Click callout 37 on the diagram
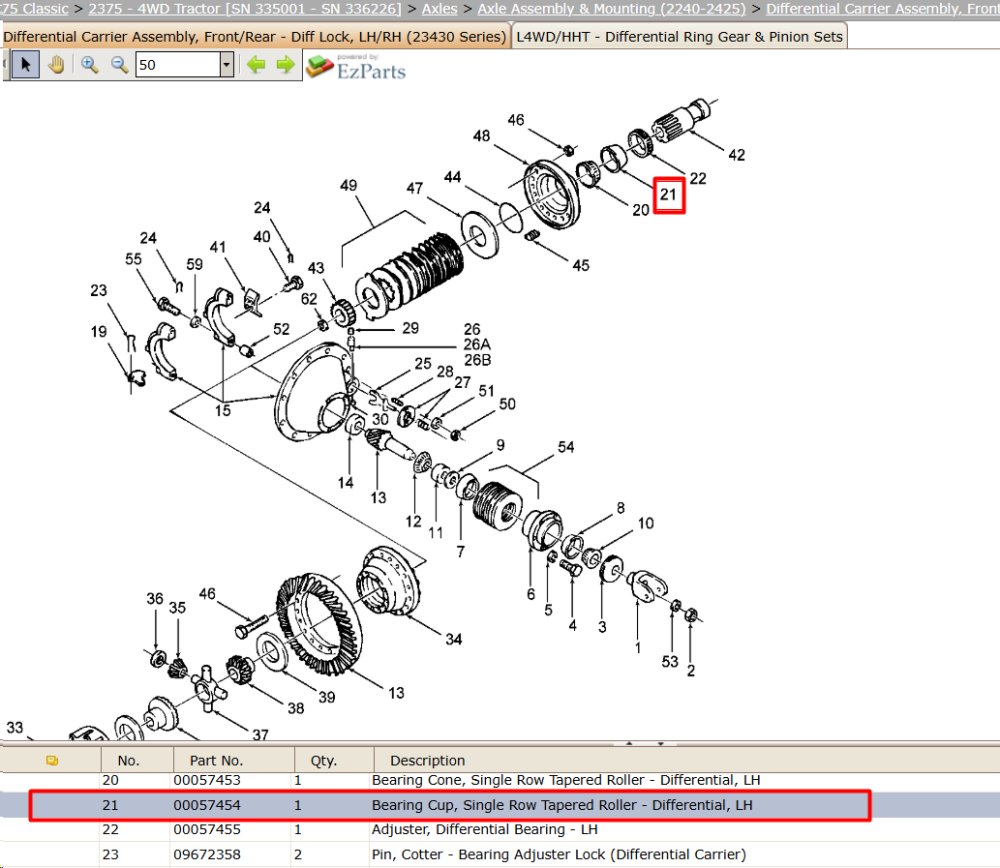The height and width of the screenshot is (868, 1000). 260,735
